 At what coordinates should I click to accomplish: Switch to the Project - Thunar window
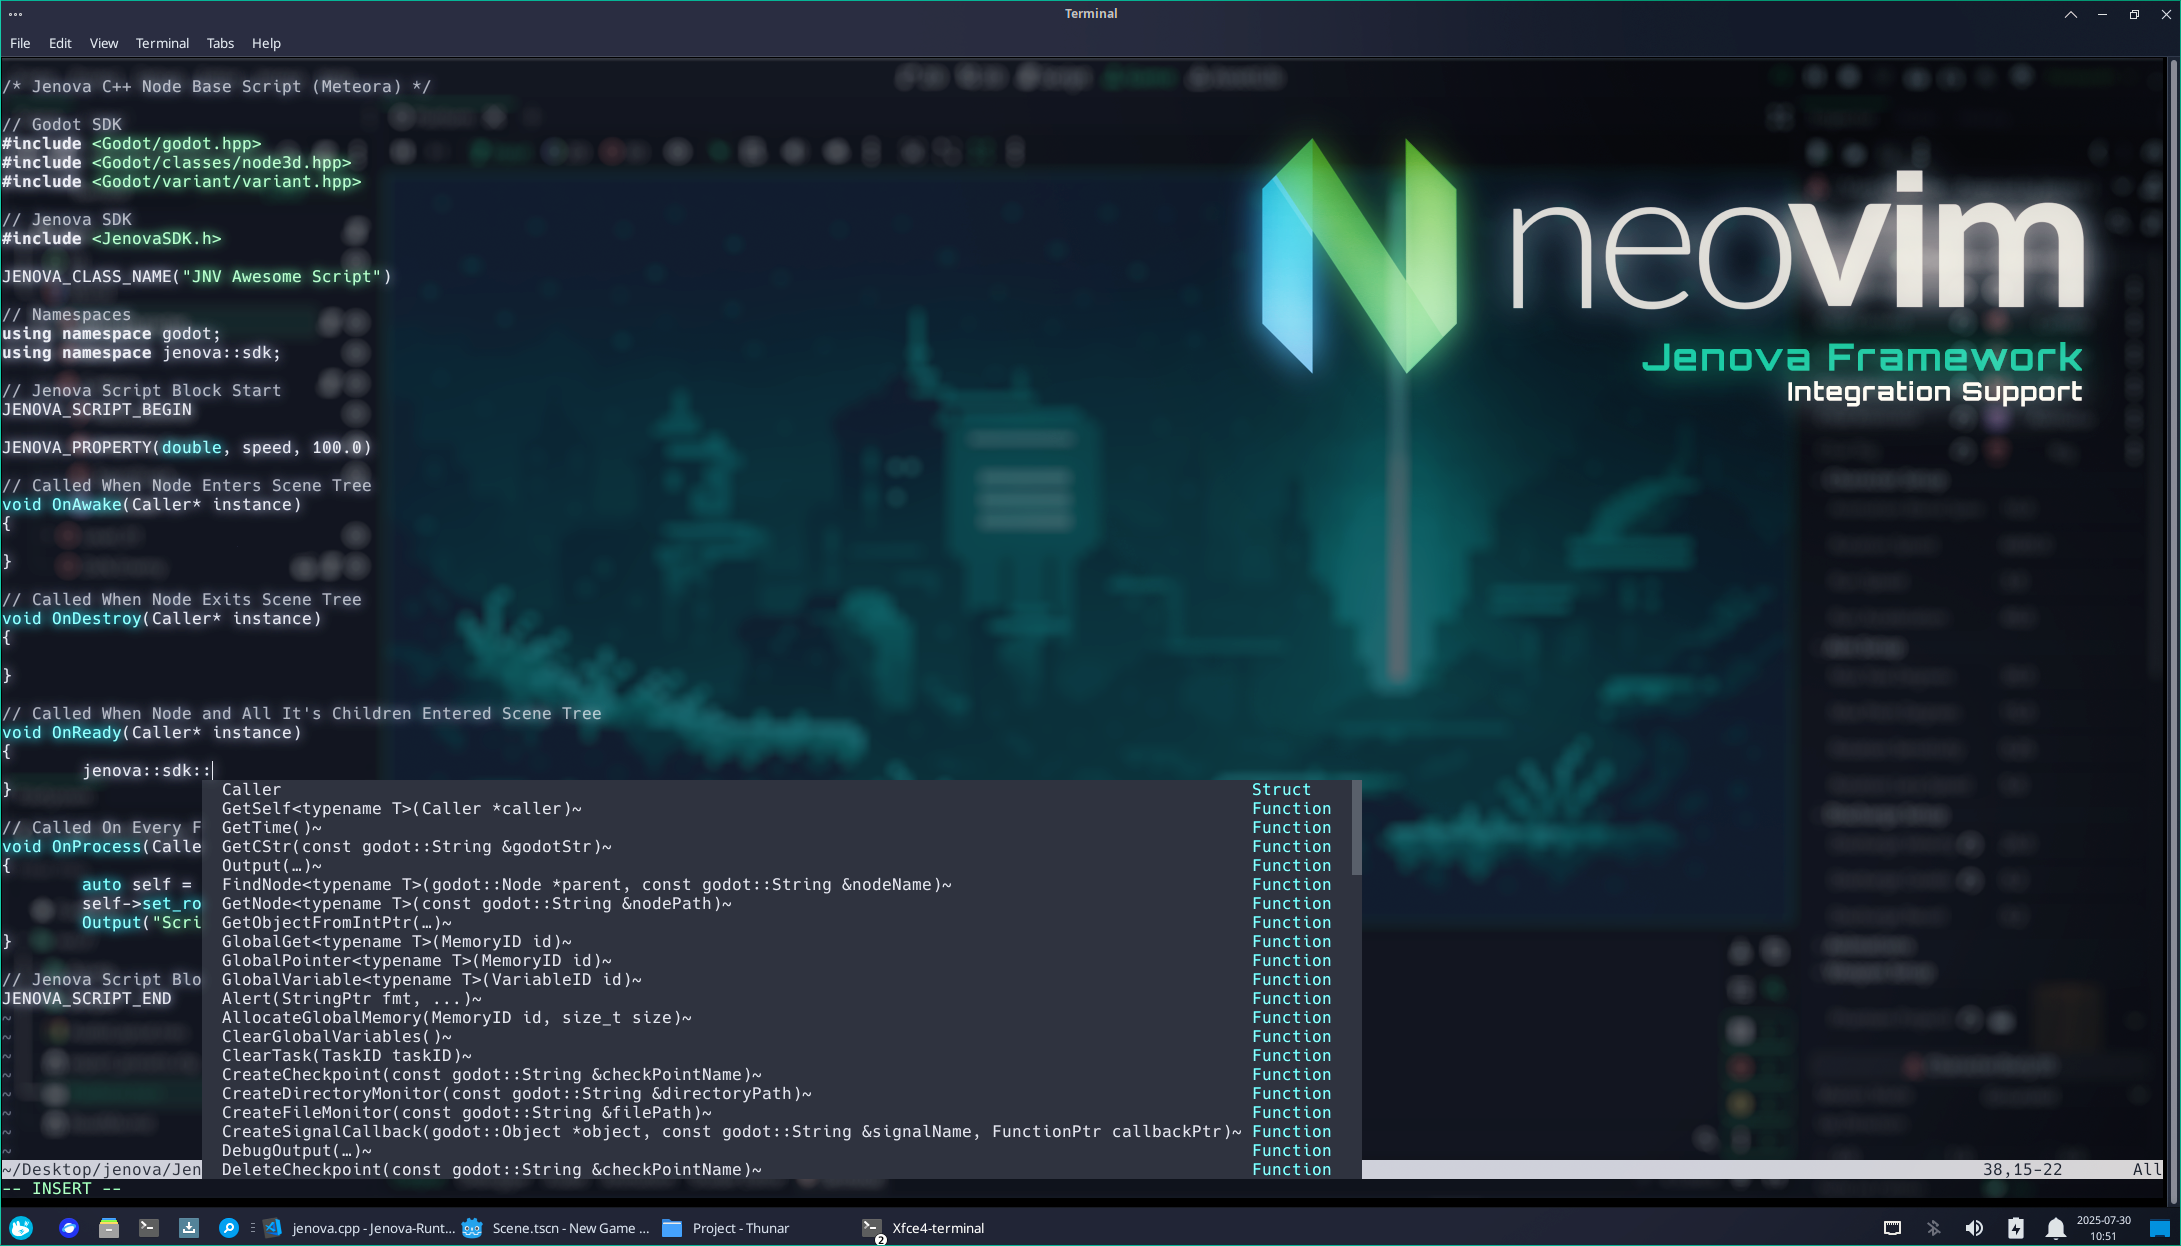pos(727,1228)
